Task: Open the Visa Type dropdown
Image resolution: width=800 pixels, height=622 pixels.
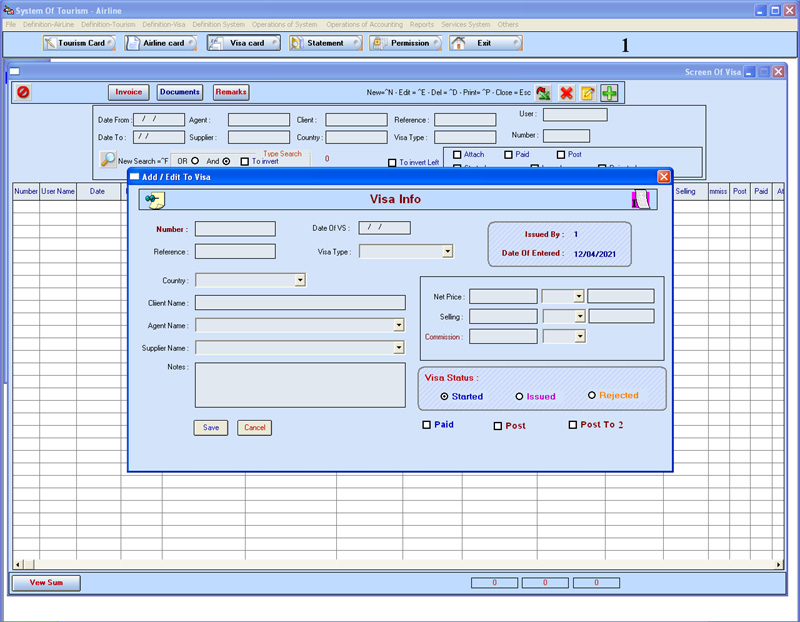Action: coord(447,252)
